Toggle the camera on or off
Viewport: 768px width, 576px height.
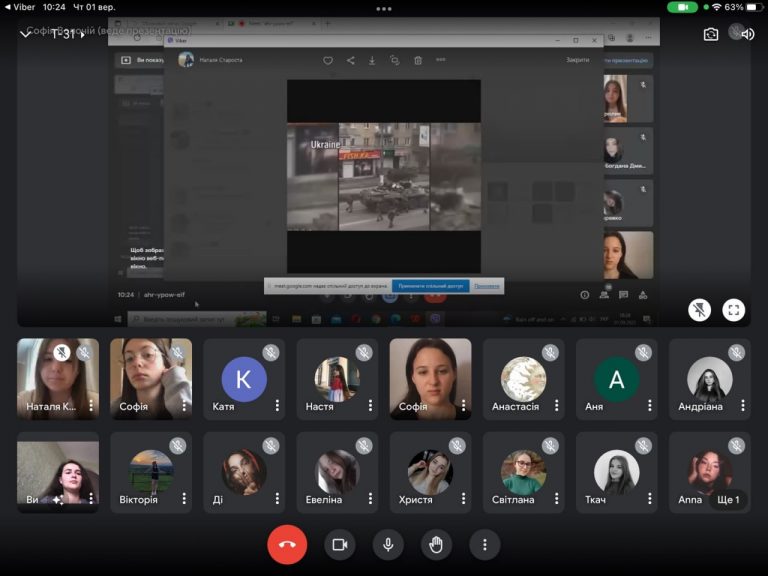click(340, 544)
